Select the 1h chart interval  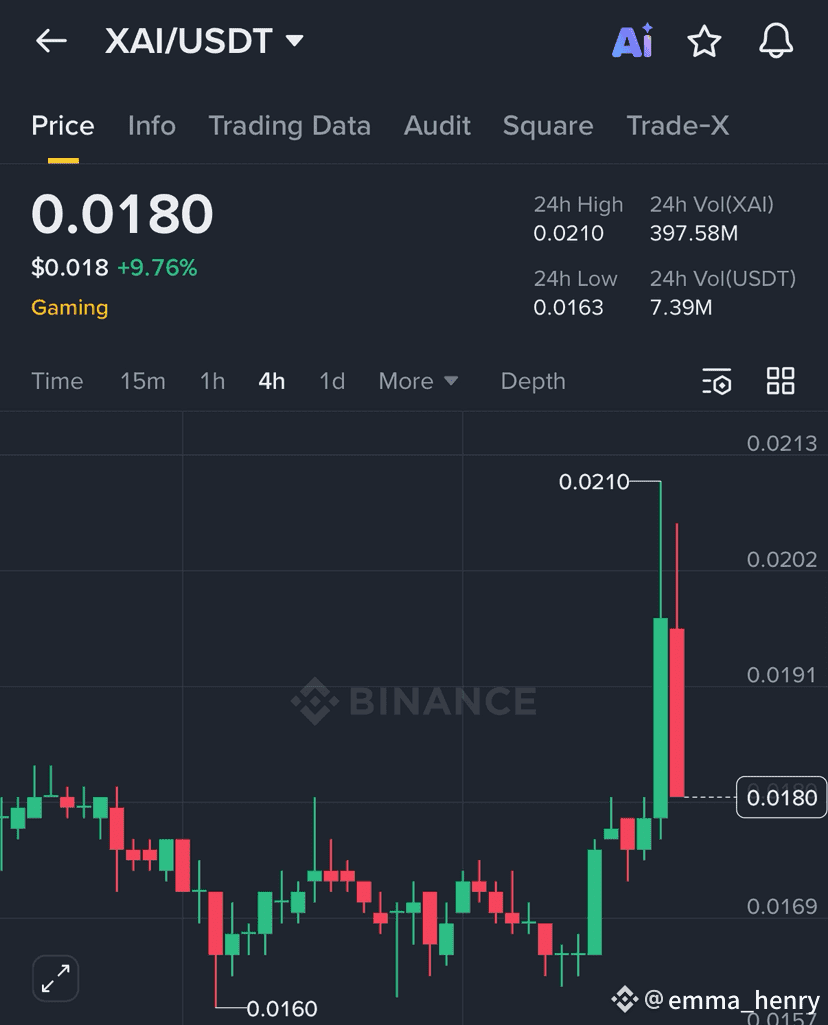pos(212,381)
